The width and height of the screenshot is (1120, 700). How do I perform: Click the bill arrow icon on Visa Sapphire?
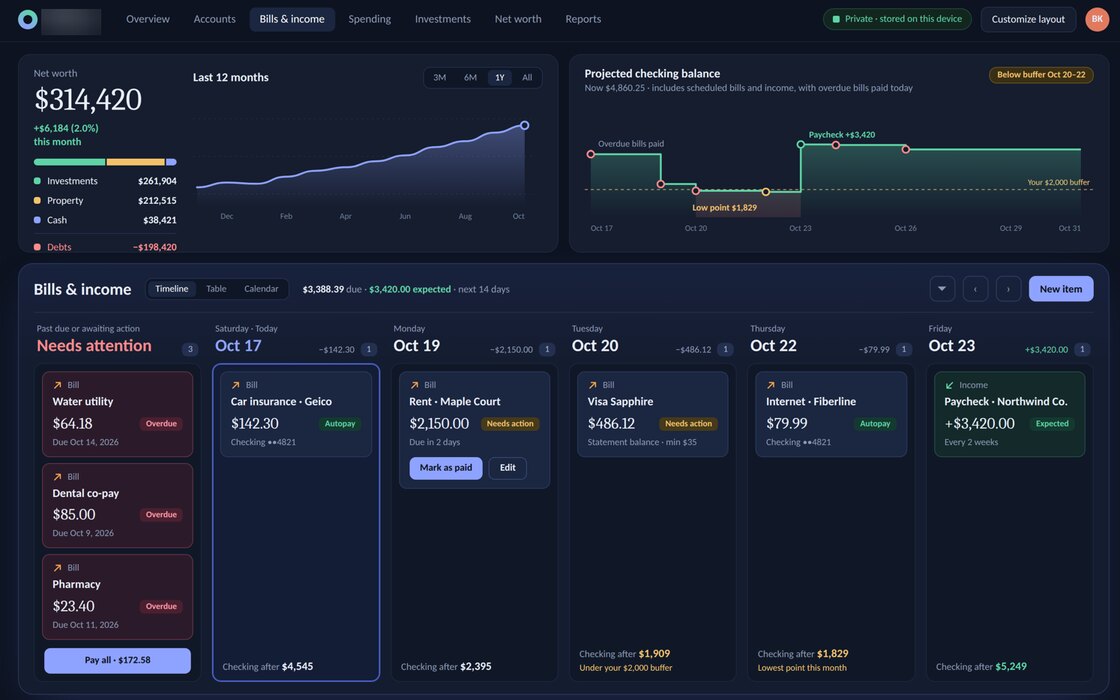[x=592, y=385]
